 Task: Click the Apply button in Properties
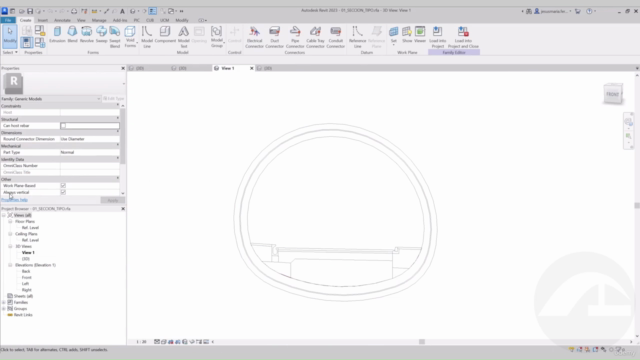(112, 200)
